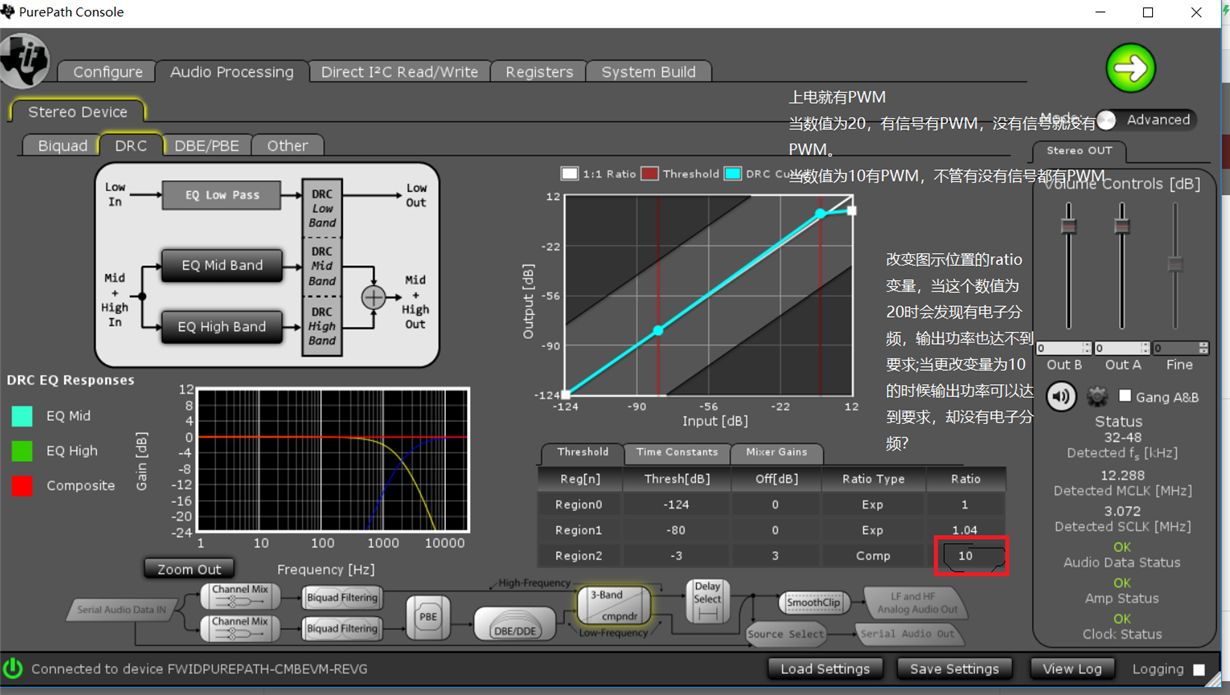Click the Out A volume slider
Image resolution: width=1230 pixels, height=695 pixels.
(1122, 226)
